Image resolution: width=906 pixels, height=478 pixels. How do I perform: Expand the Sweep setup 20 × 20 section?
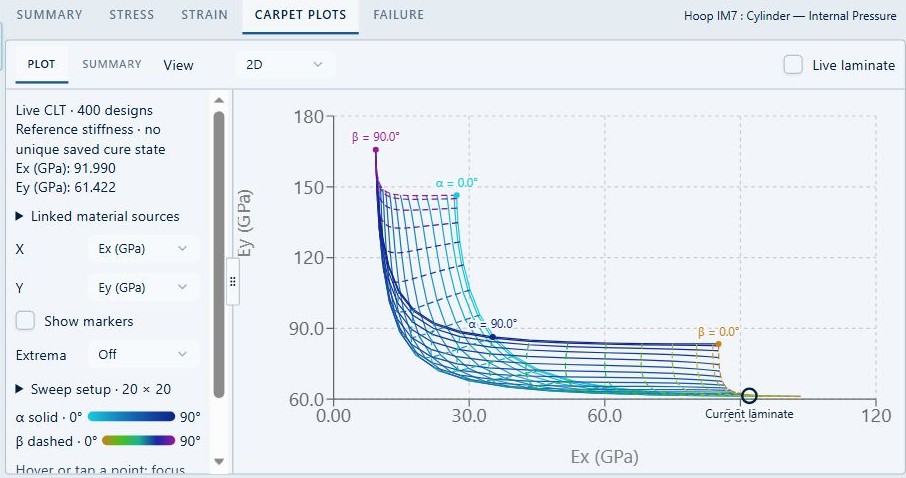(x=94, y=389)
